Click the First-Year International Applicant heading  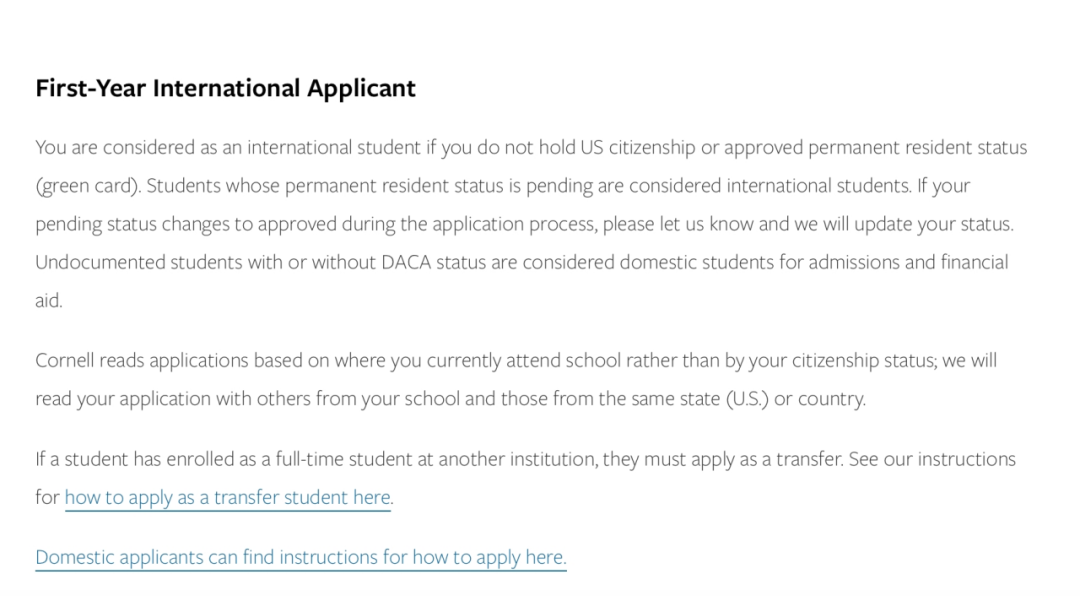pyautogui.click(x=225, y=88)
